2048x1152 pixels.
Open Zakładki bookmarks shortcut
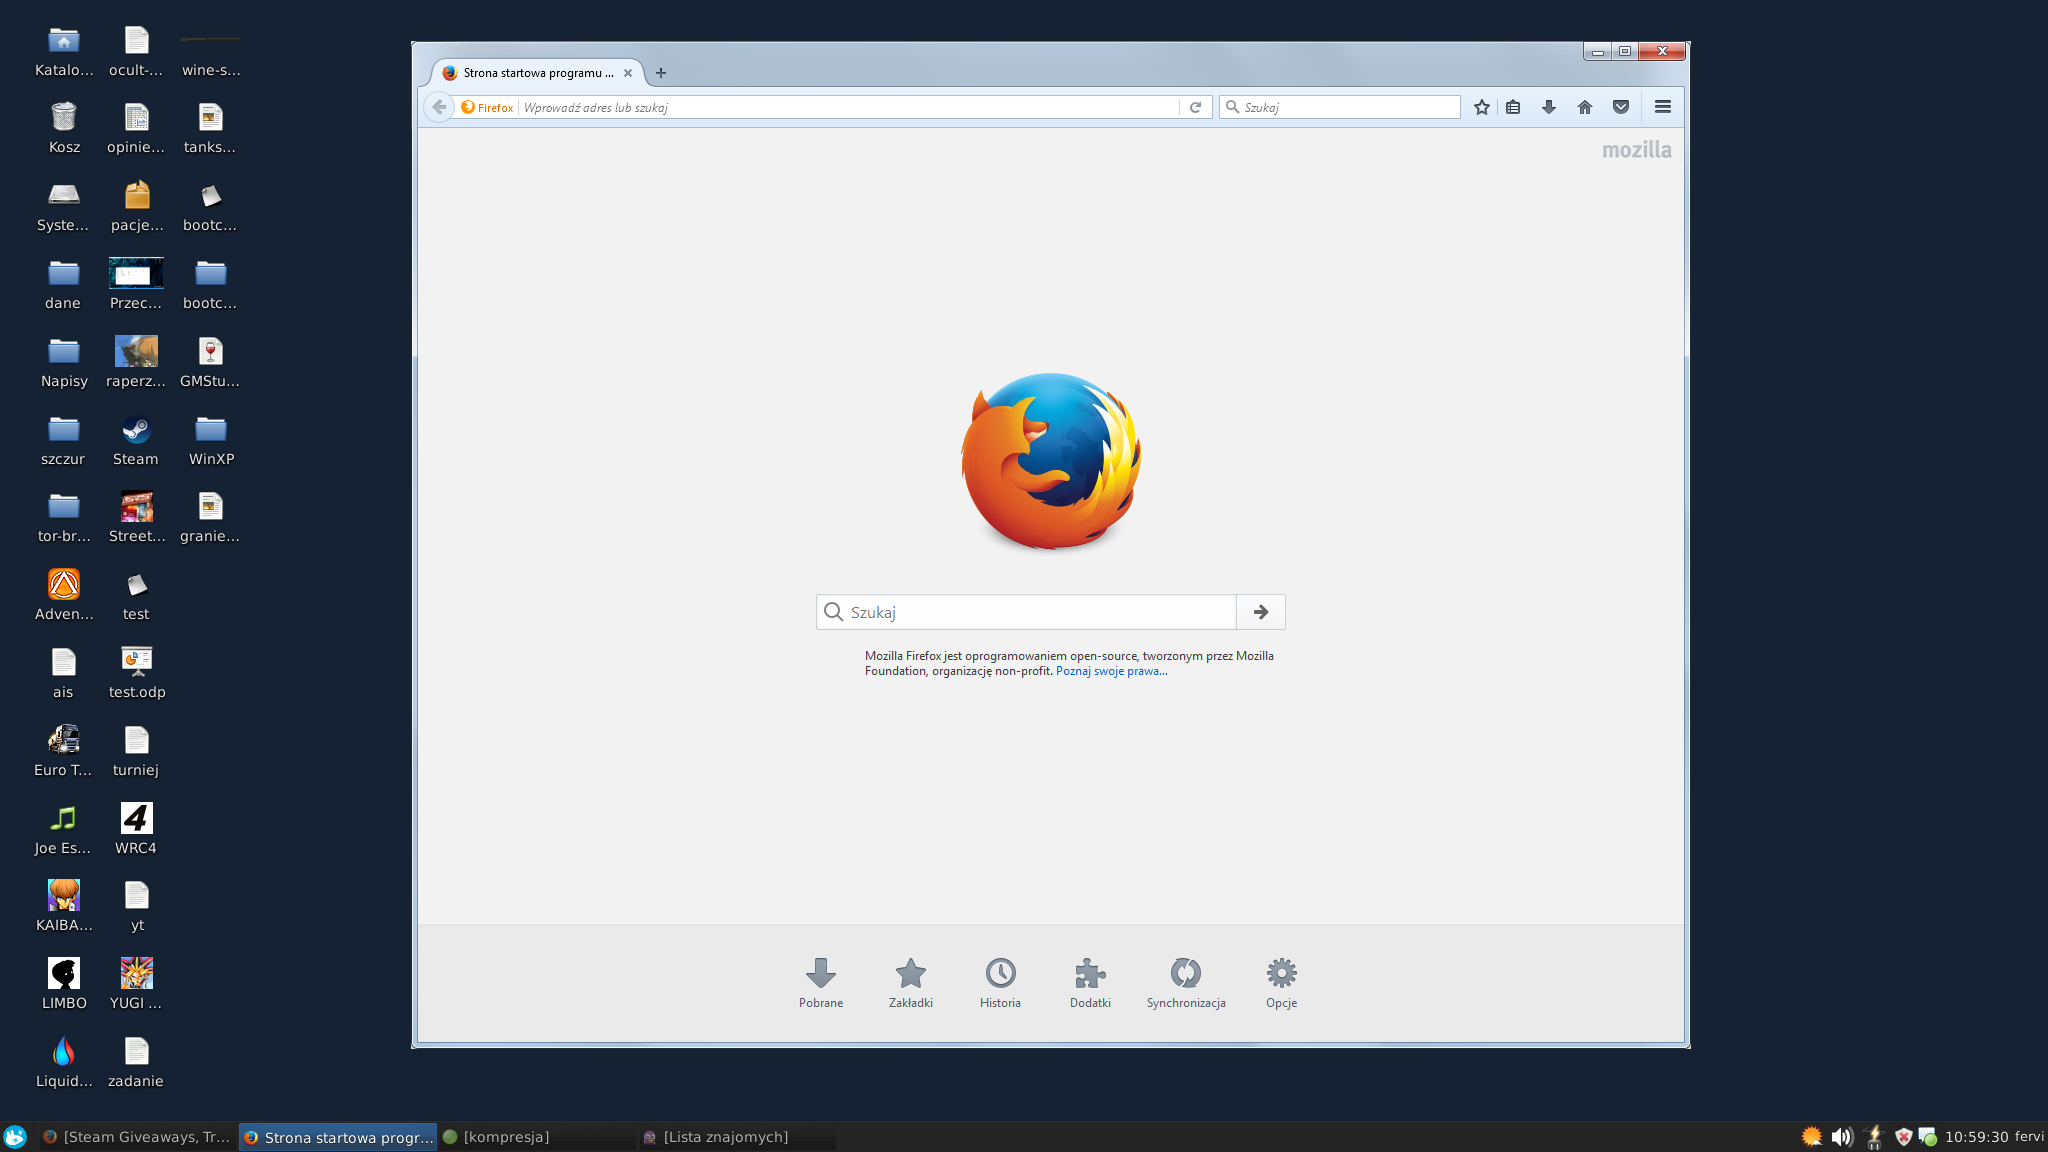(x=910, y=982)
